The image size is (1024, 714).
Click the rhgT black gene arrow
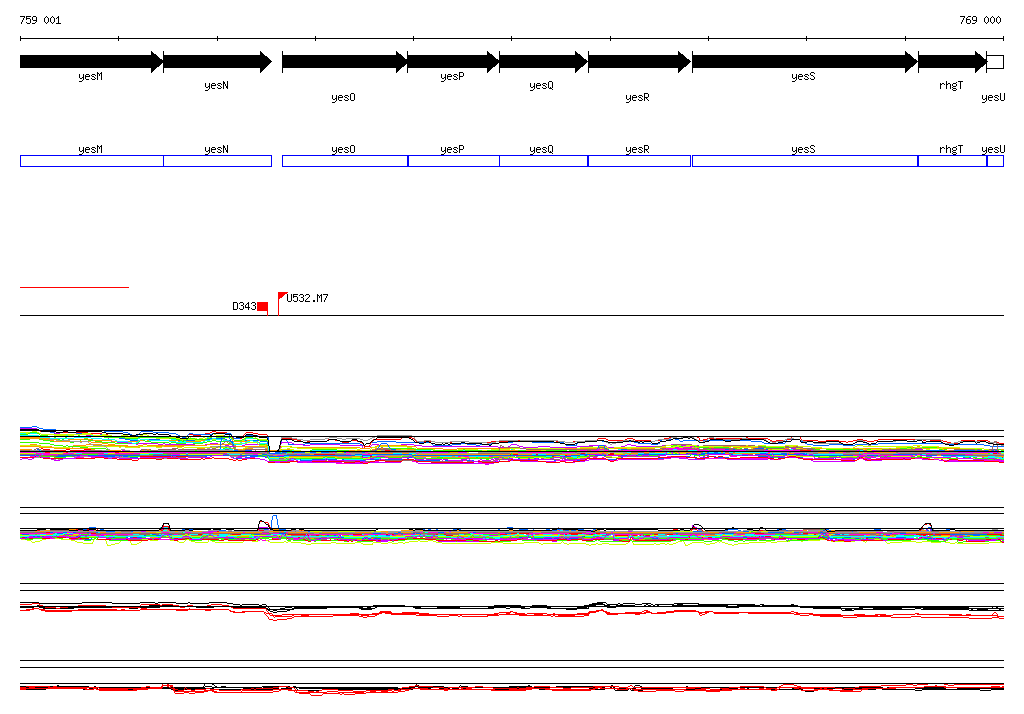(x=952, y=62)
